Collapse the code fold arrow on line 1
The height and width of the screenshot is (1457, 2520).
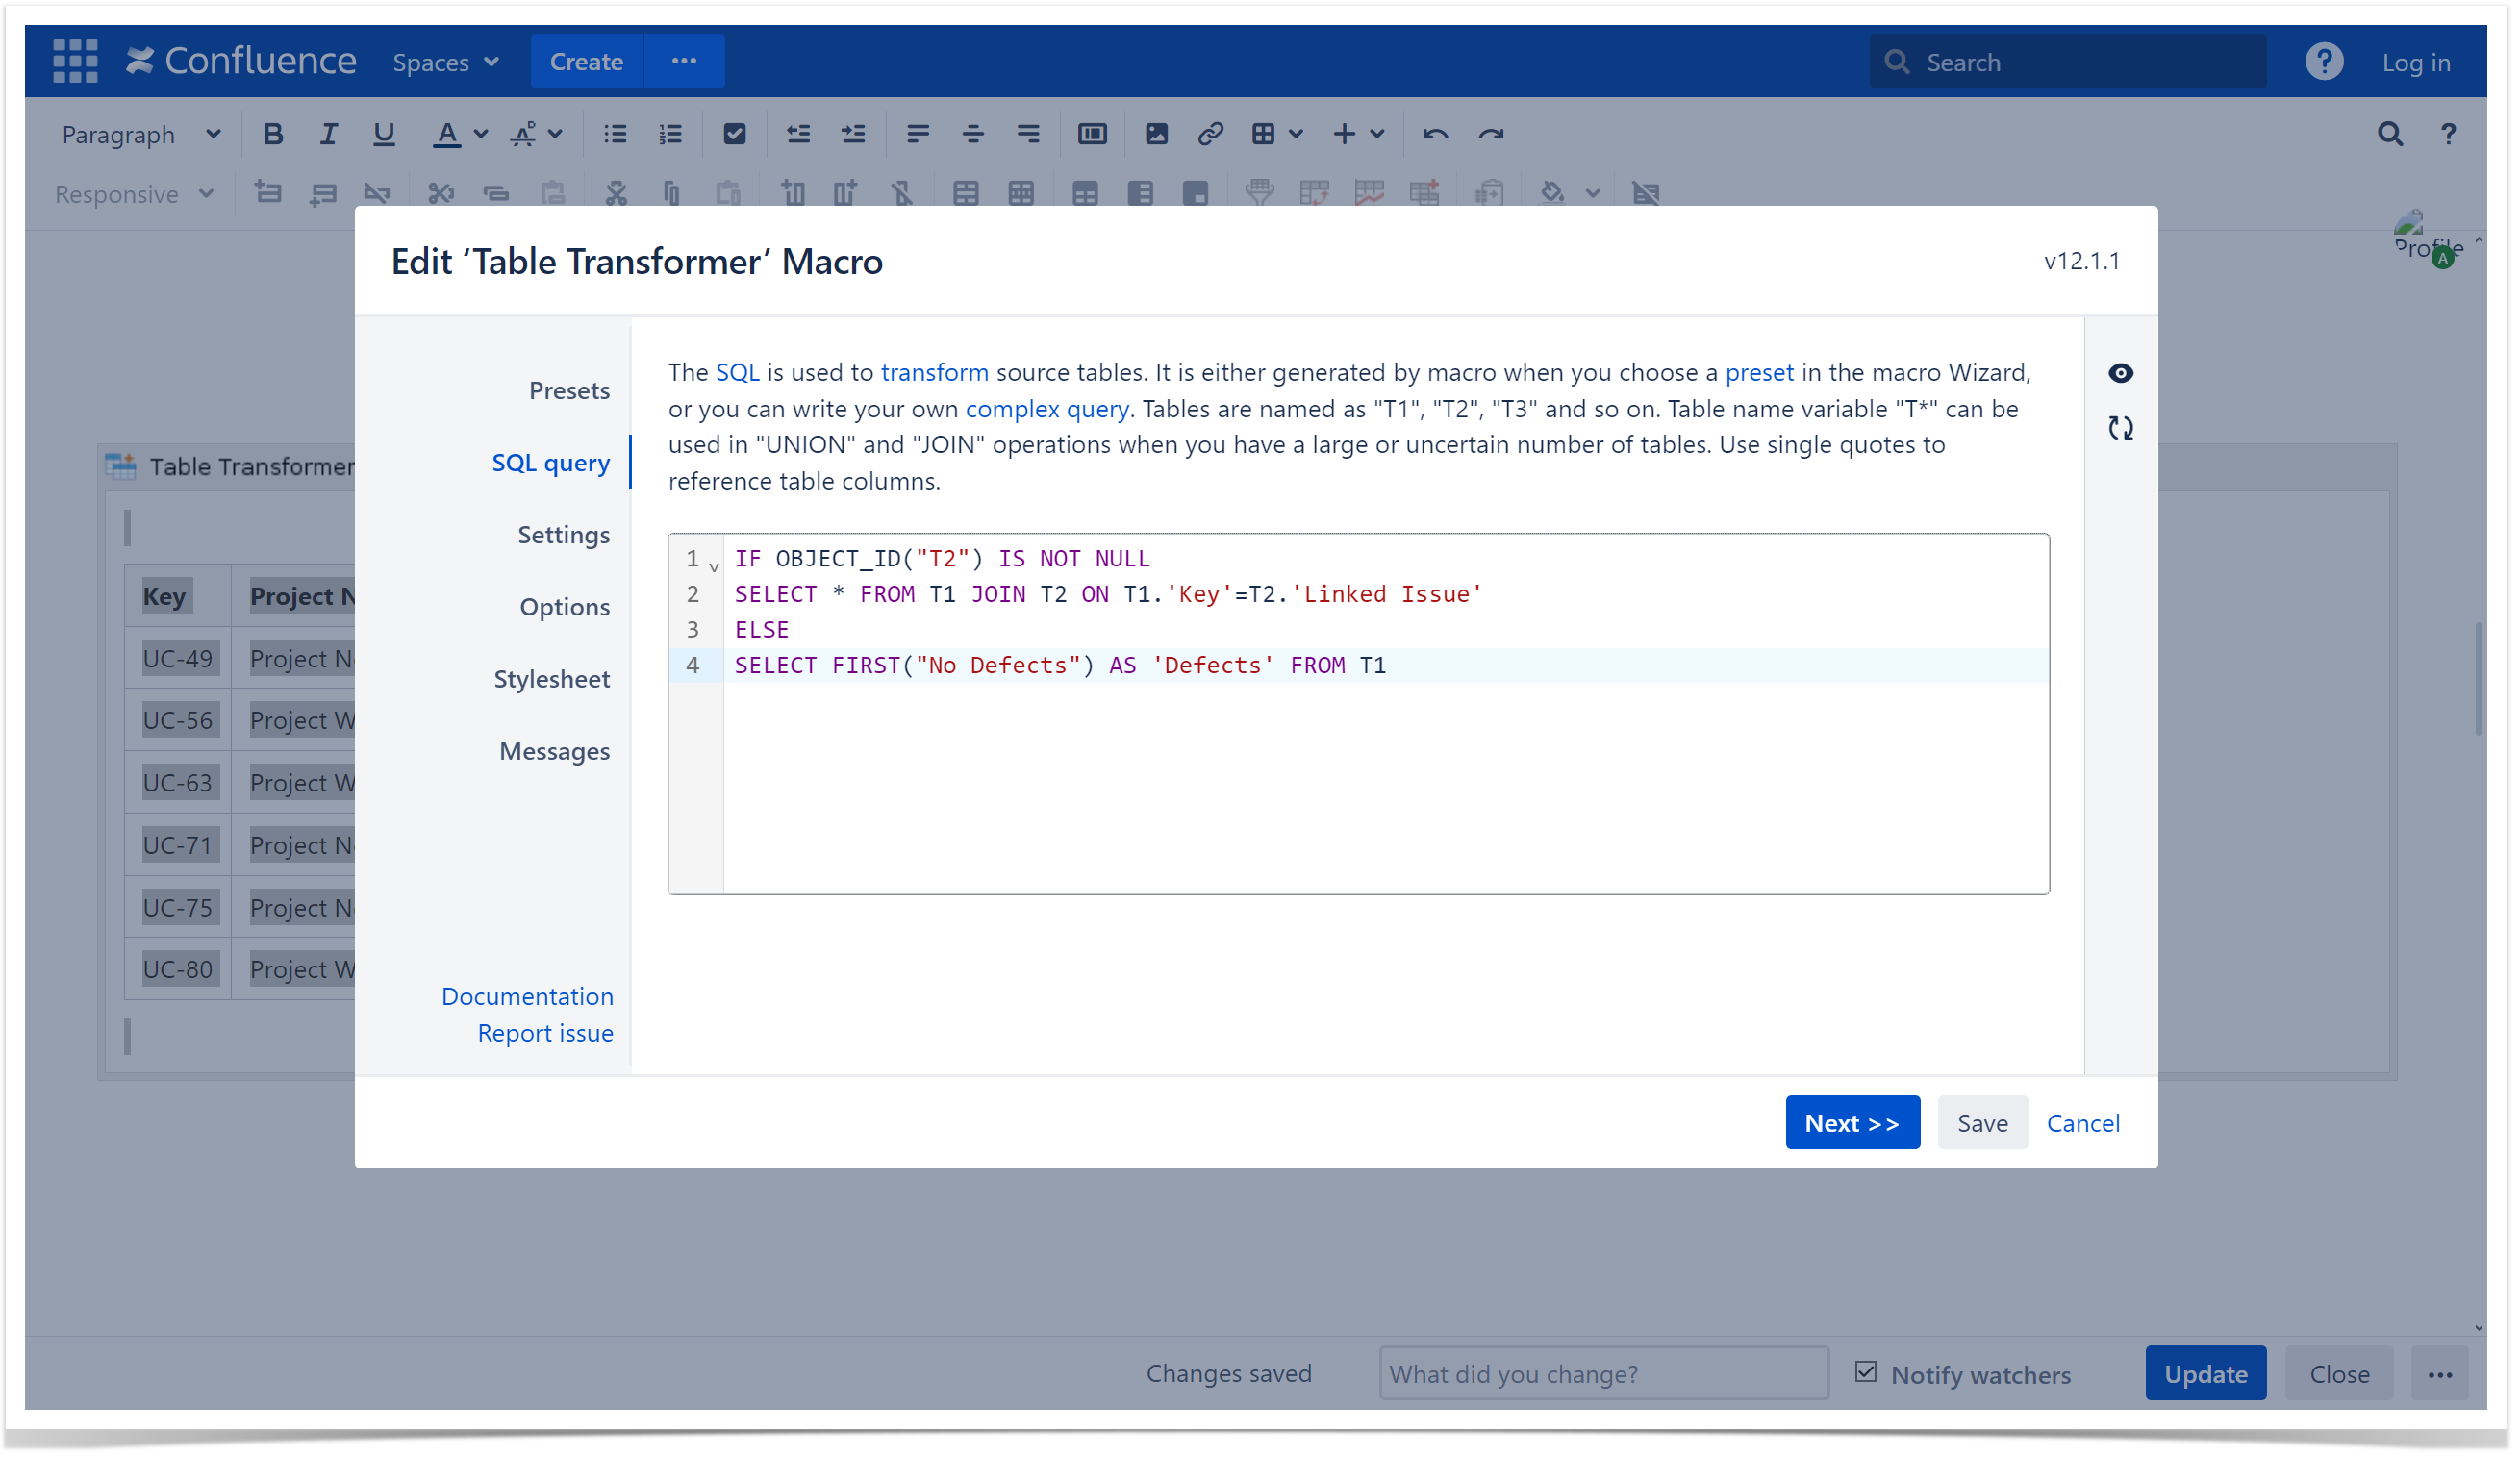point(716,567)
